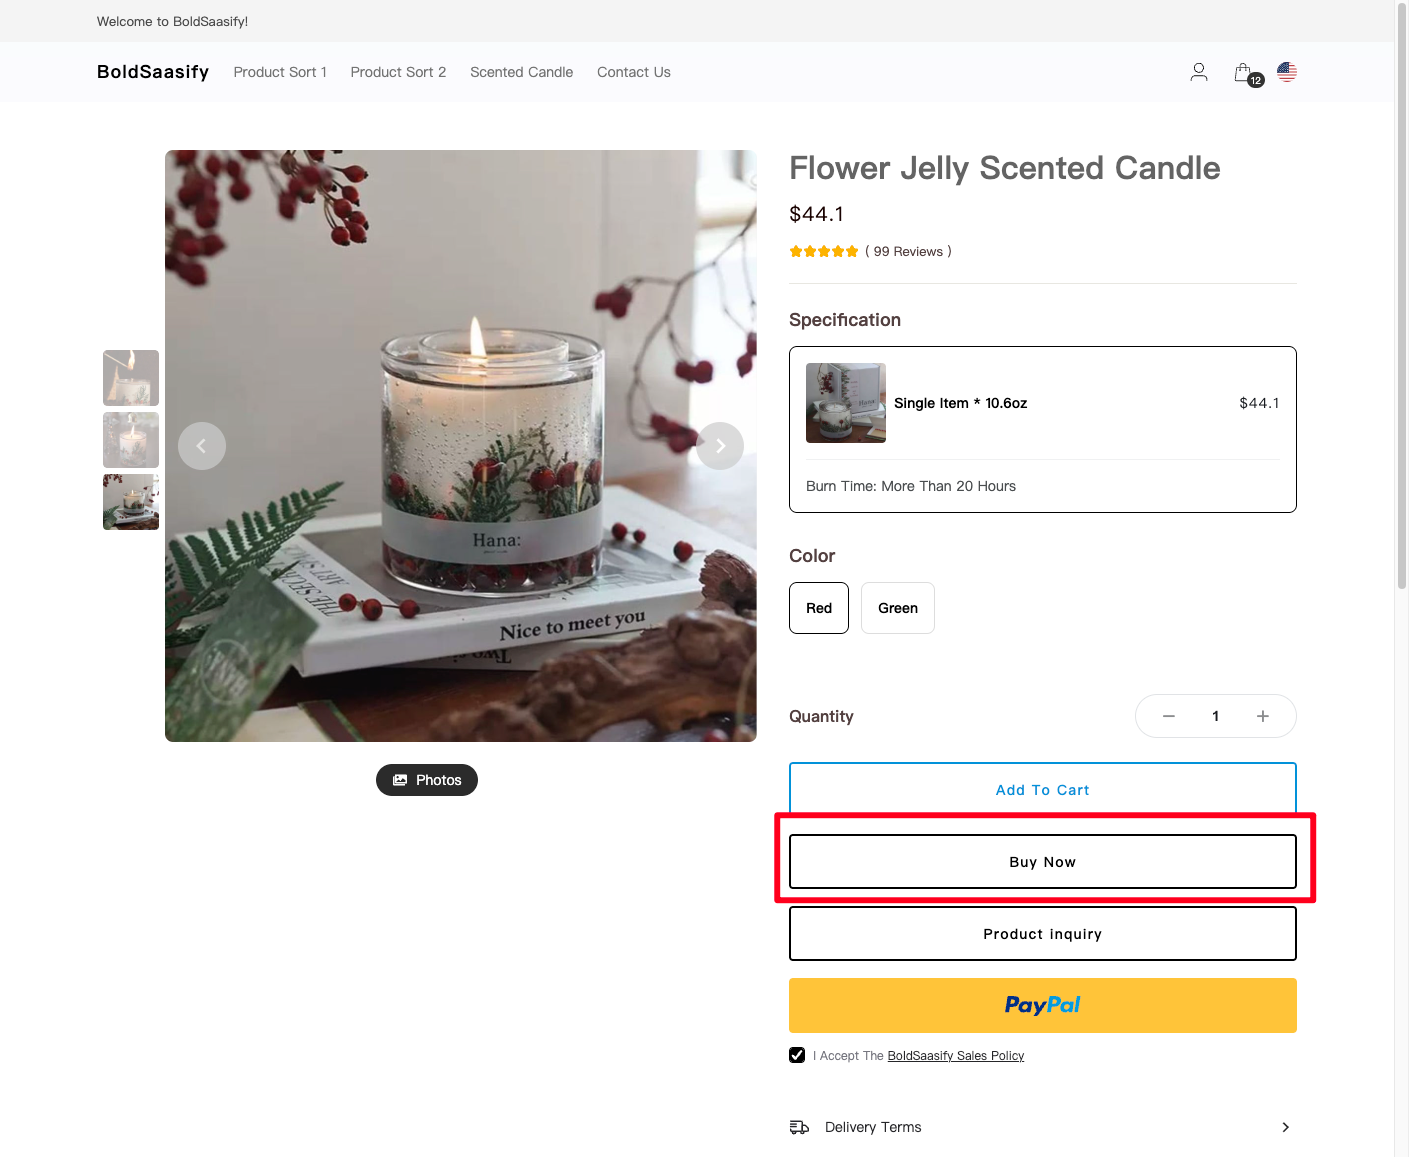This screenshot has height=1157, width=1409.
Task: Open the Contact Us menu item
Action: (634, 72)
